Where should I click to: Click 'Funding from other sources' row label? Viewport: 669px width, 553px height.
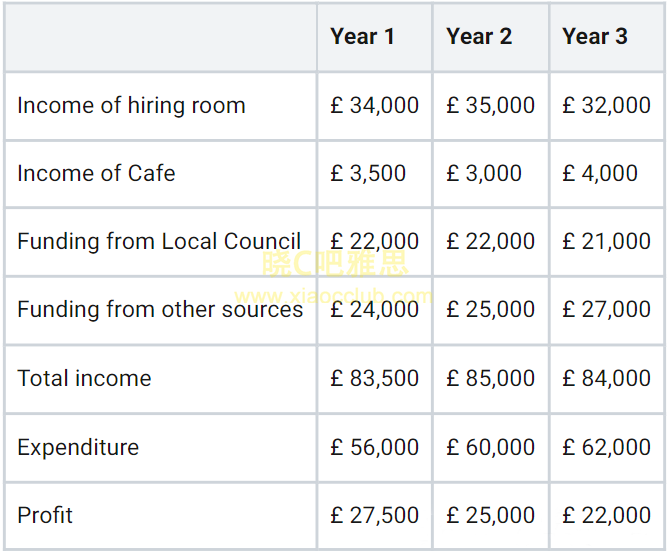tap(160, 310)
